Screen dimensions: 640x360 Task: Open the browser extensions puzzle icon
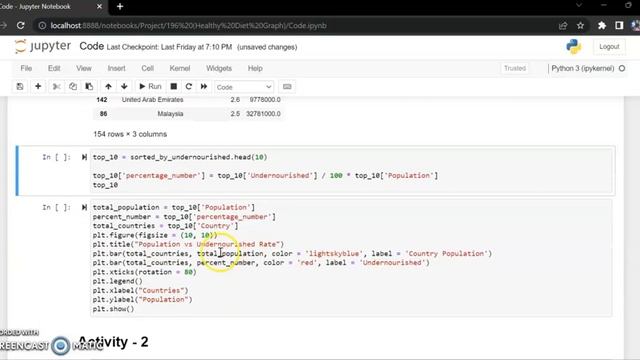[602, 25]
